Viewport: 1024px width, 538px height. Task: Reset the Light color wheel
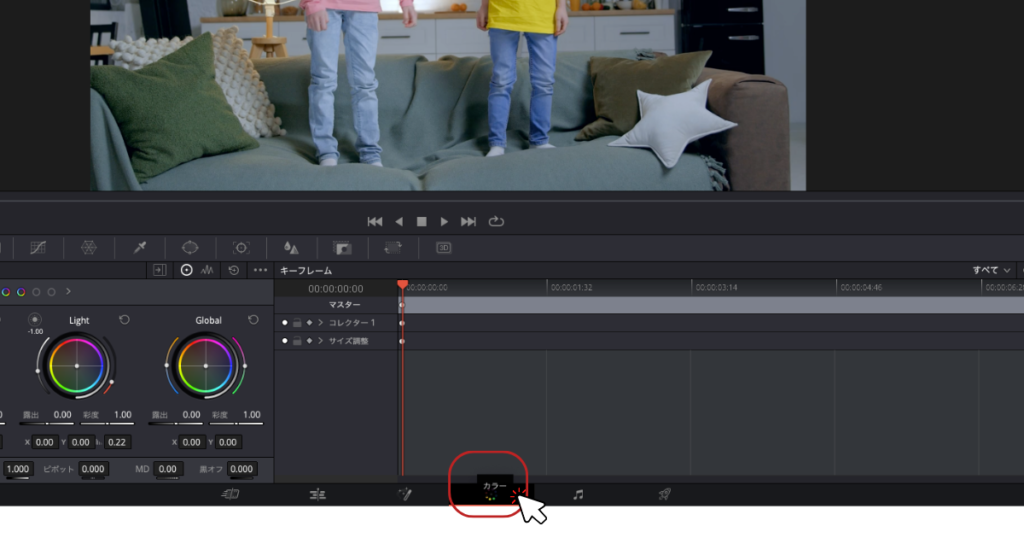coord(124,320)
